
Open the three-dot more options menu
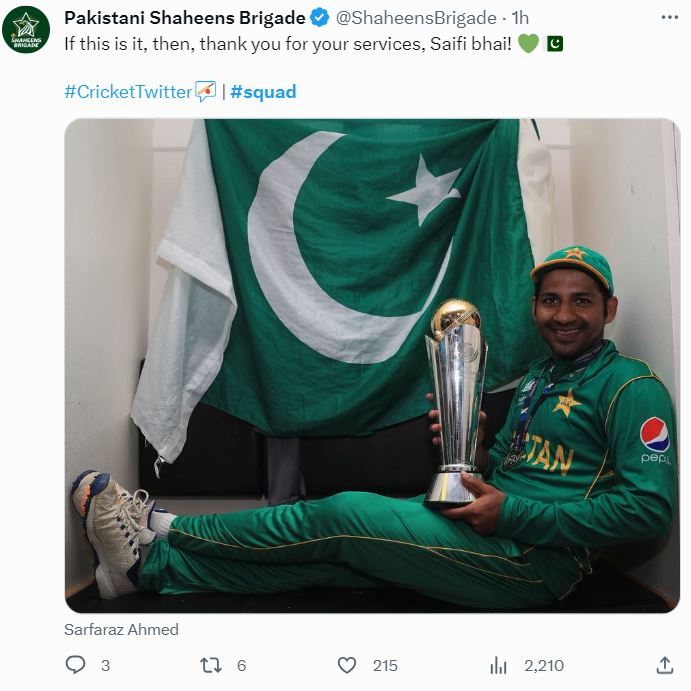(x=669, y=18)
